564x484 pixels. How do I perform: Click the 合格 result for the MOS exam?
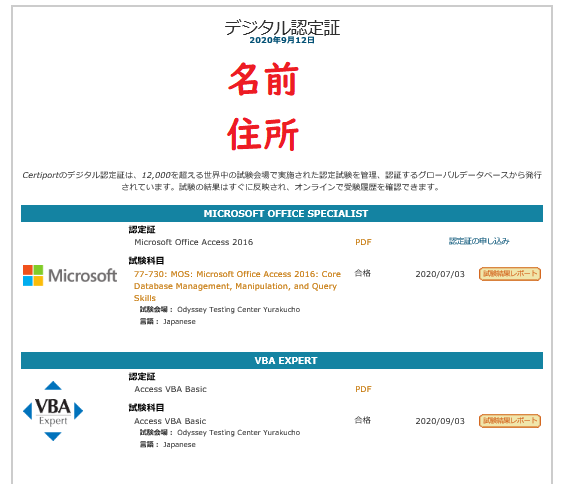(362, 273)
